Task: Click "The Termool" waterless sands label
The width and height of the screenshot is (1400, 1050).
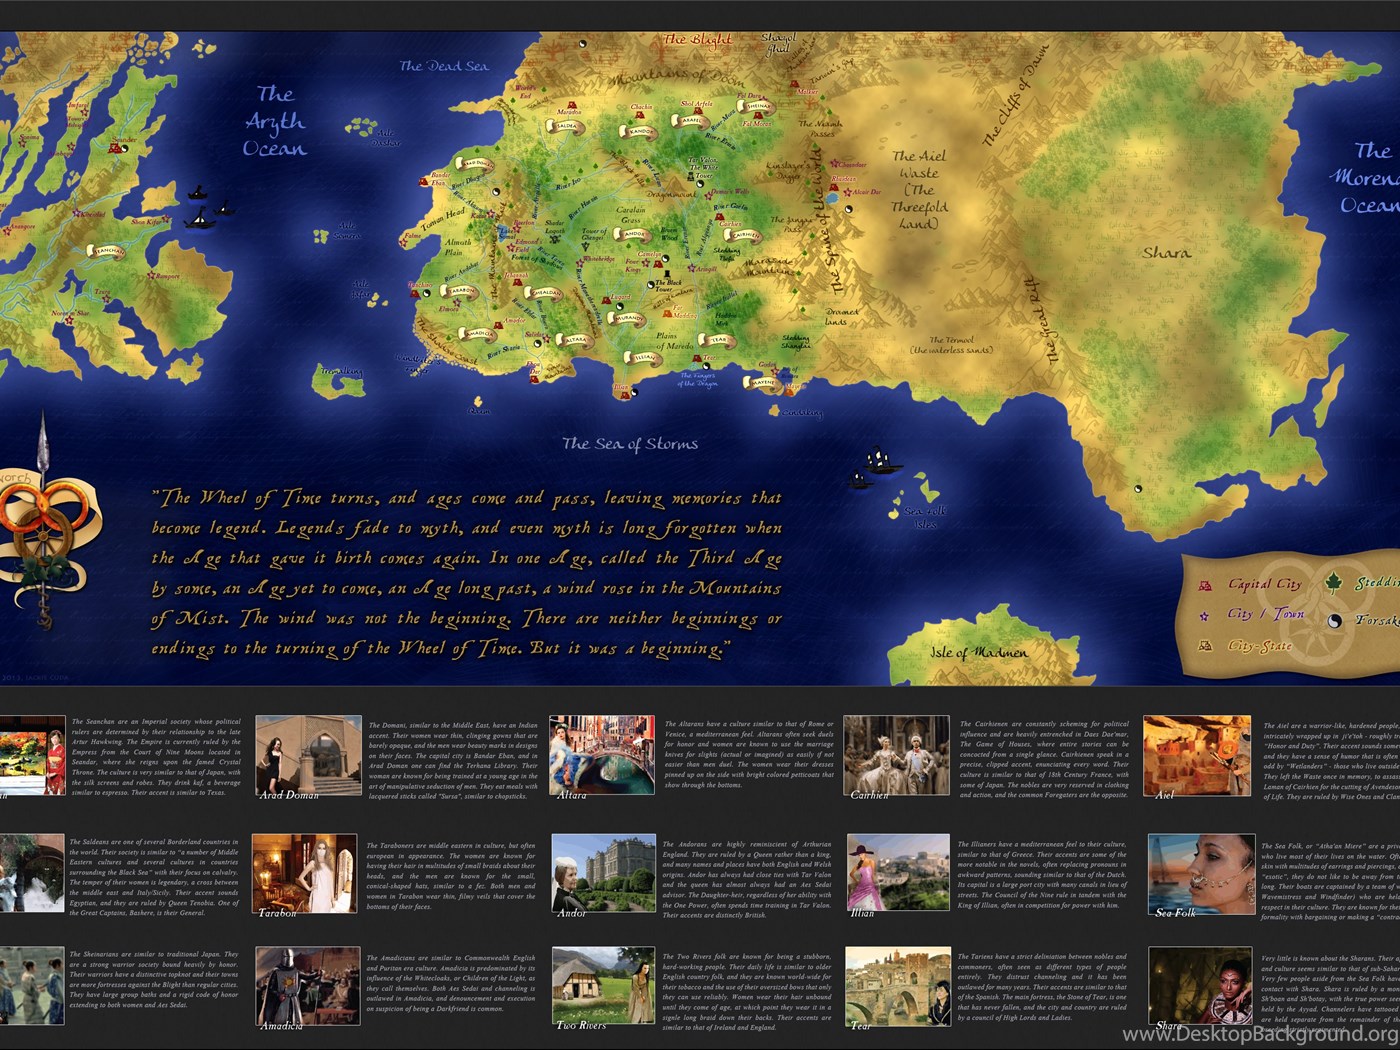Action: click(951, 345)
